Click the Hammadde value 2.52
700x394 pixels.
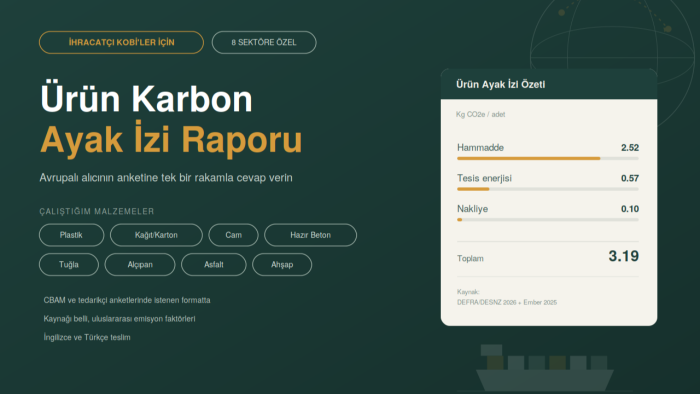pyautogui.click(x=629, y=148)
